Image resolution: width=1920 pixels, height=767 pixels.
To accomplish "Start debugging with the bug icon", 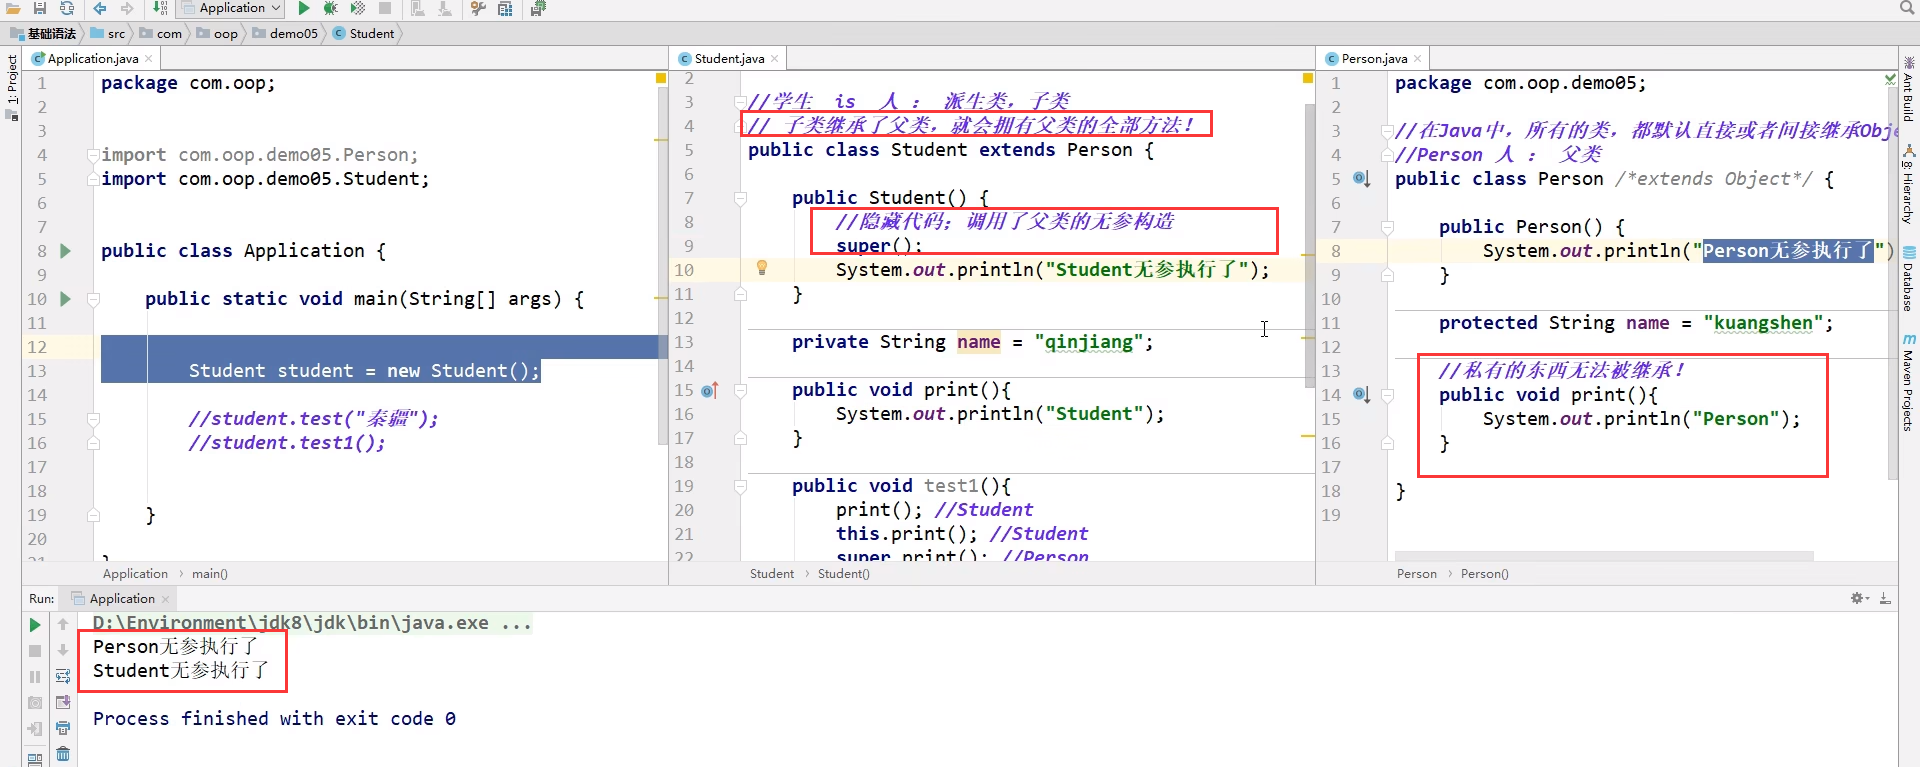I will pos(331,8).
